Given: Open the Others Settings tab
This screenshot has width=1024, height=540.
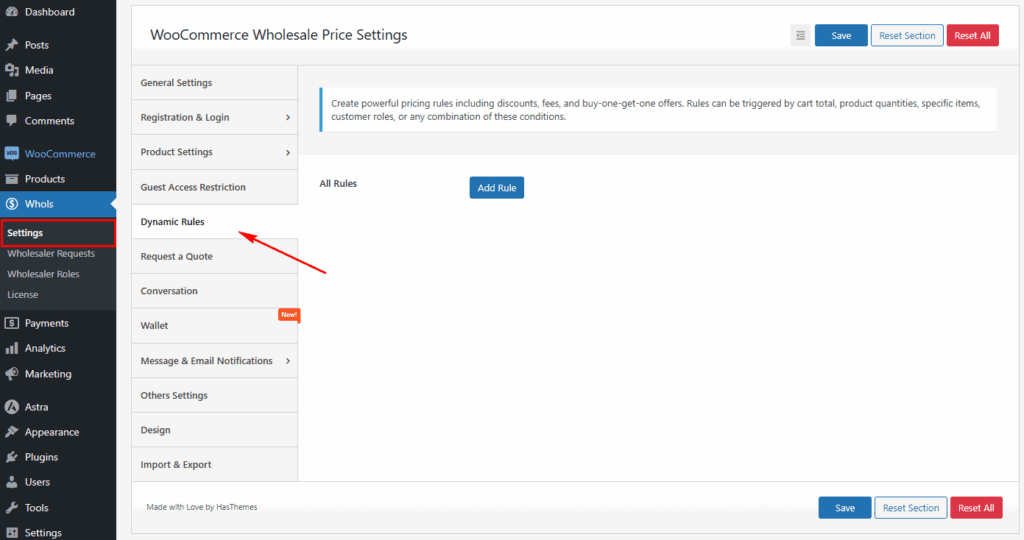Looking at the screenshot, I should pyautogui.click(x=214, y=395).
